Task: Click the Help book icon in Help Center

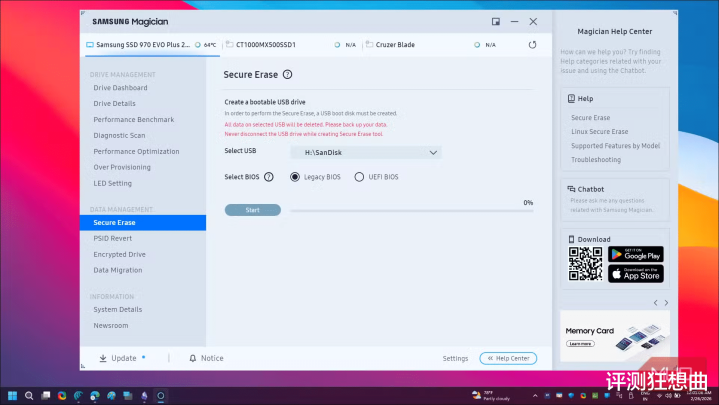Action: click(x=571, y=99)
